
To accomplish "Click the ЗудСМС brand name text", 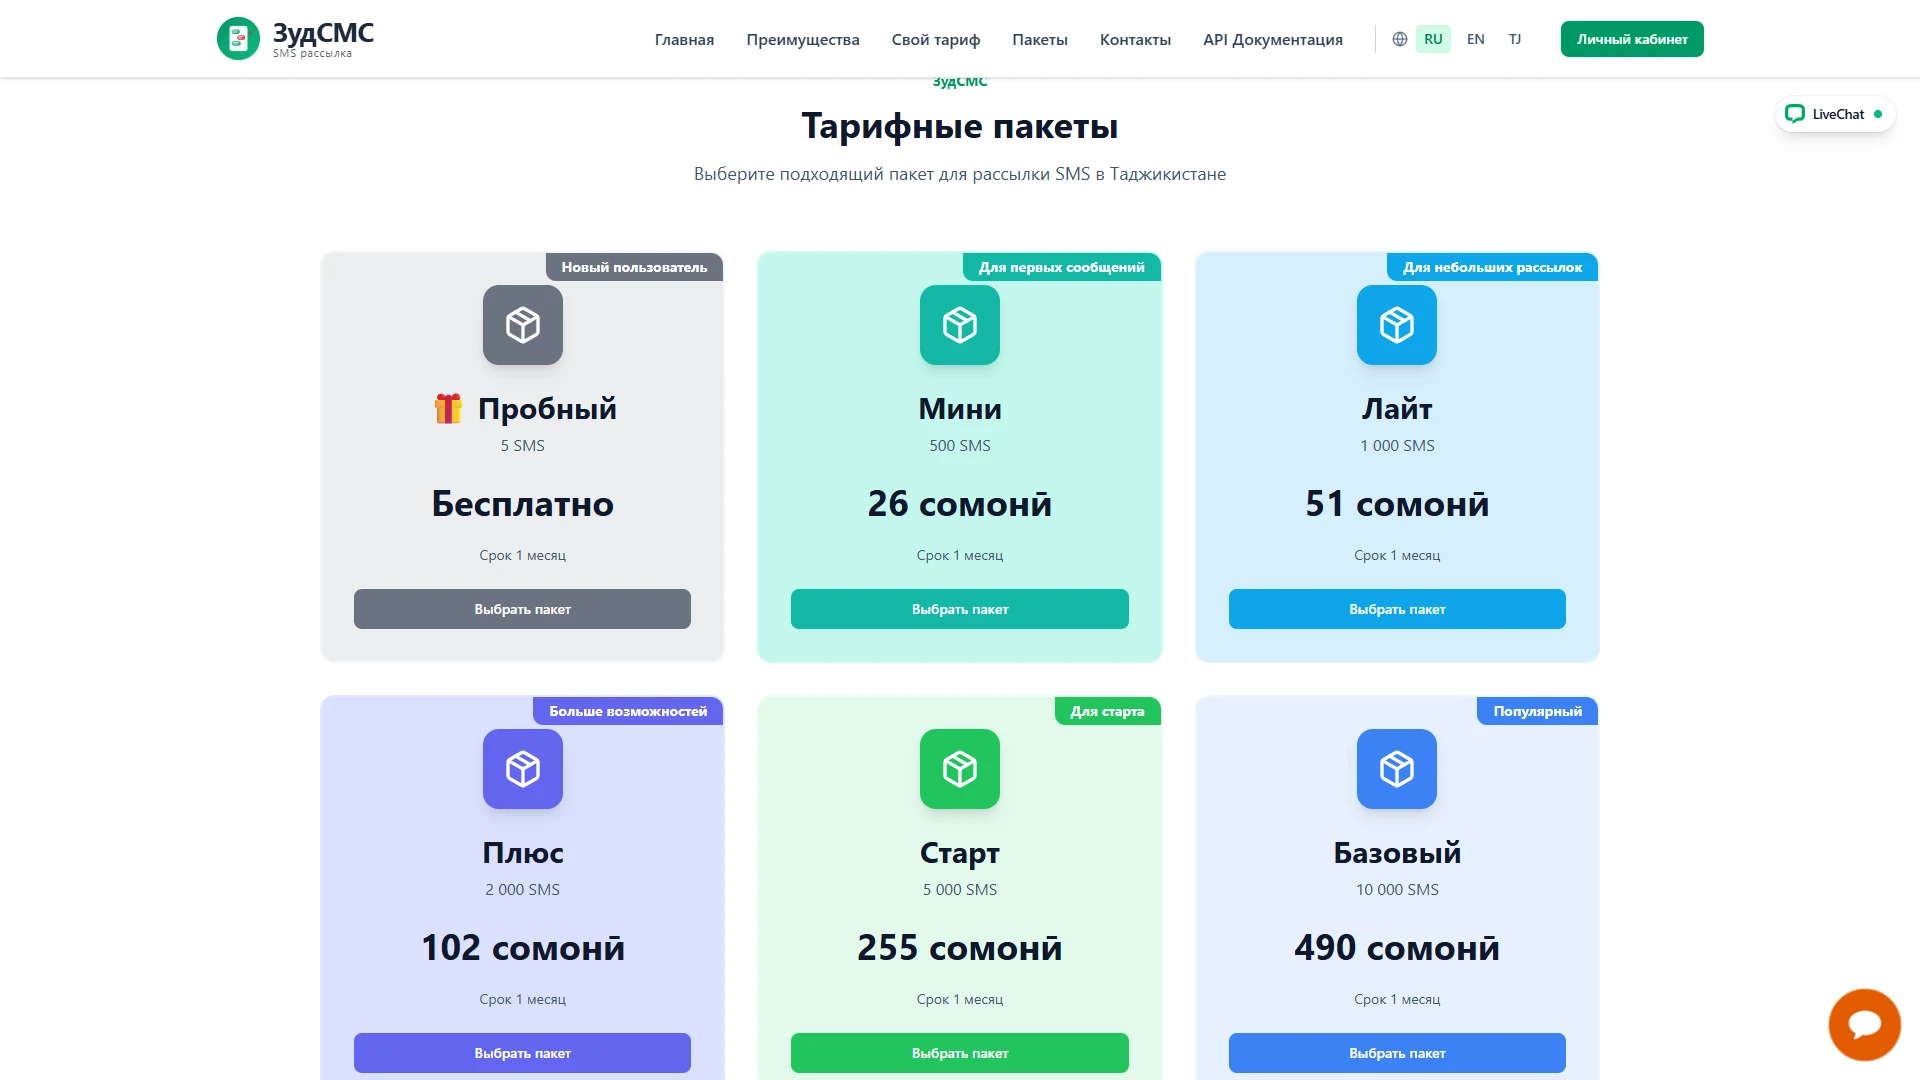I will 323,33.
